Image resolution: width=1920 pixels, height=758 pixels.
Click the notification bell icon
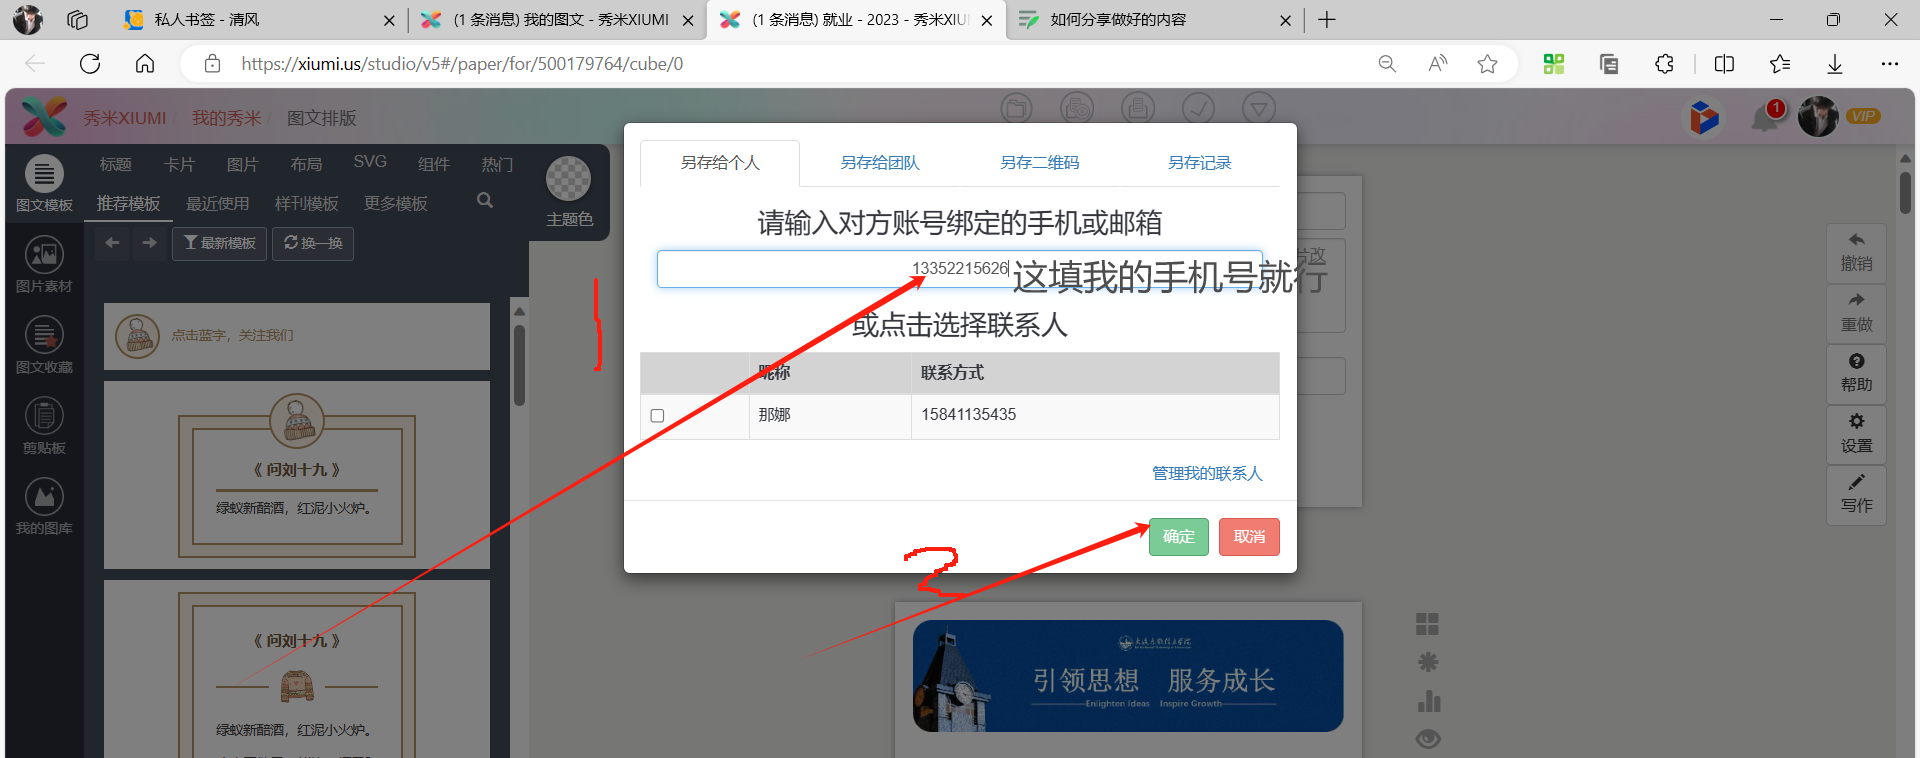click(1766, 117)
